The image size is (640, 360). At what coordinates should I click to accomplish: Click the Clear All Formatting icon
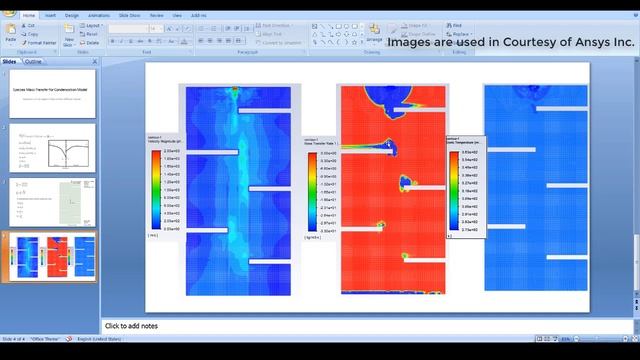click(x=188, y=29)
